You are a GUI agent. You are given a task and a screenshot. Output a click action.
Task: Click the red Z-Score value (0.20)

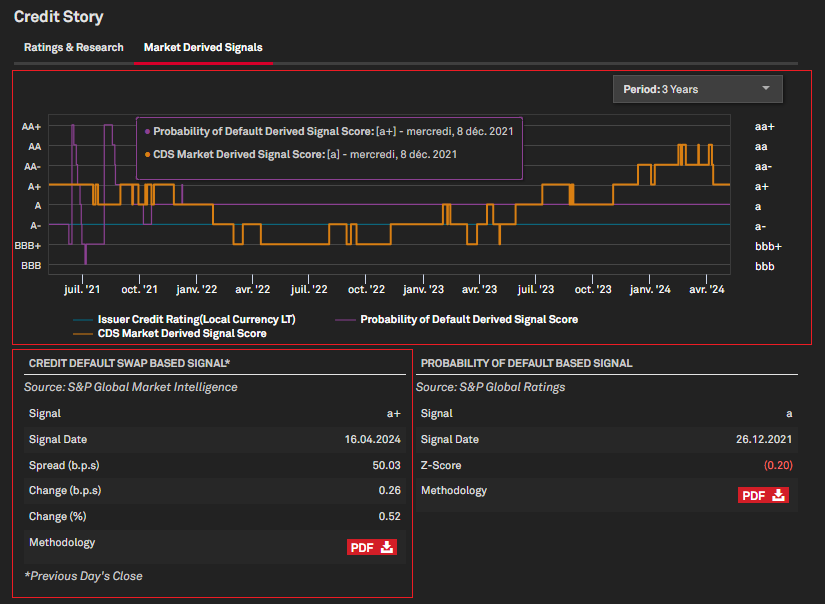coord(778,465)
